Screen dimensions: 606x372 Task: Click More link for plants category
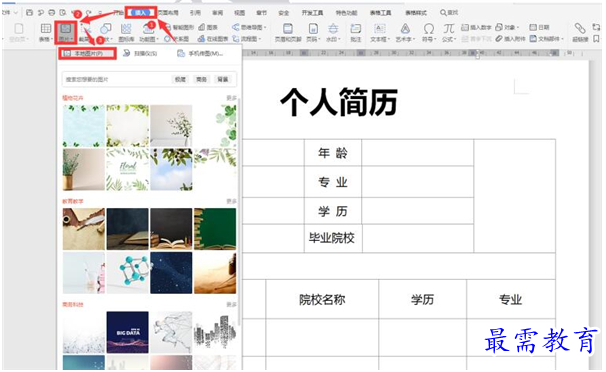(231, 98)
